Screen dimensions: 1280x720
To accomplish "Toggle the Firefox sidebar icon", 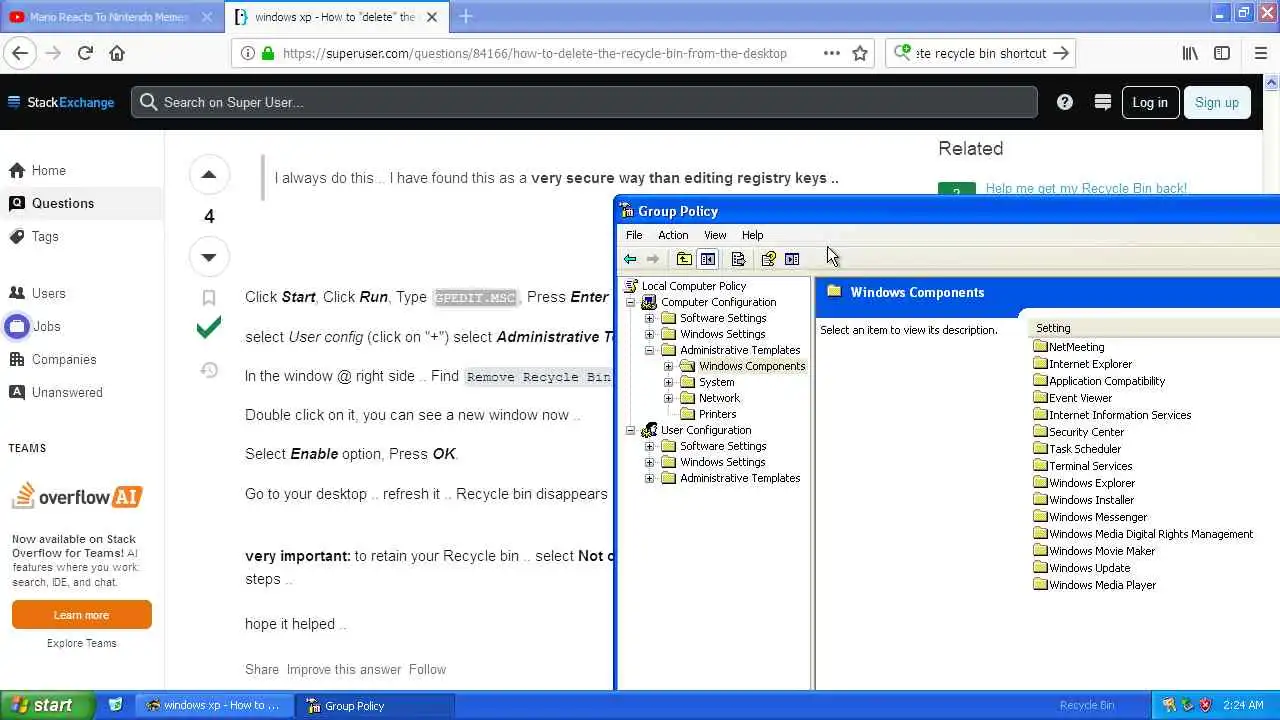I will (1222, 53).
